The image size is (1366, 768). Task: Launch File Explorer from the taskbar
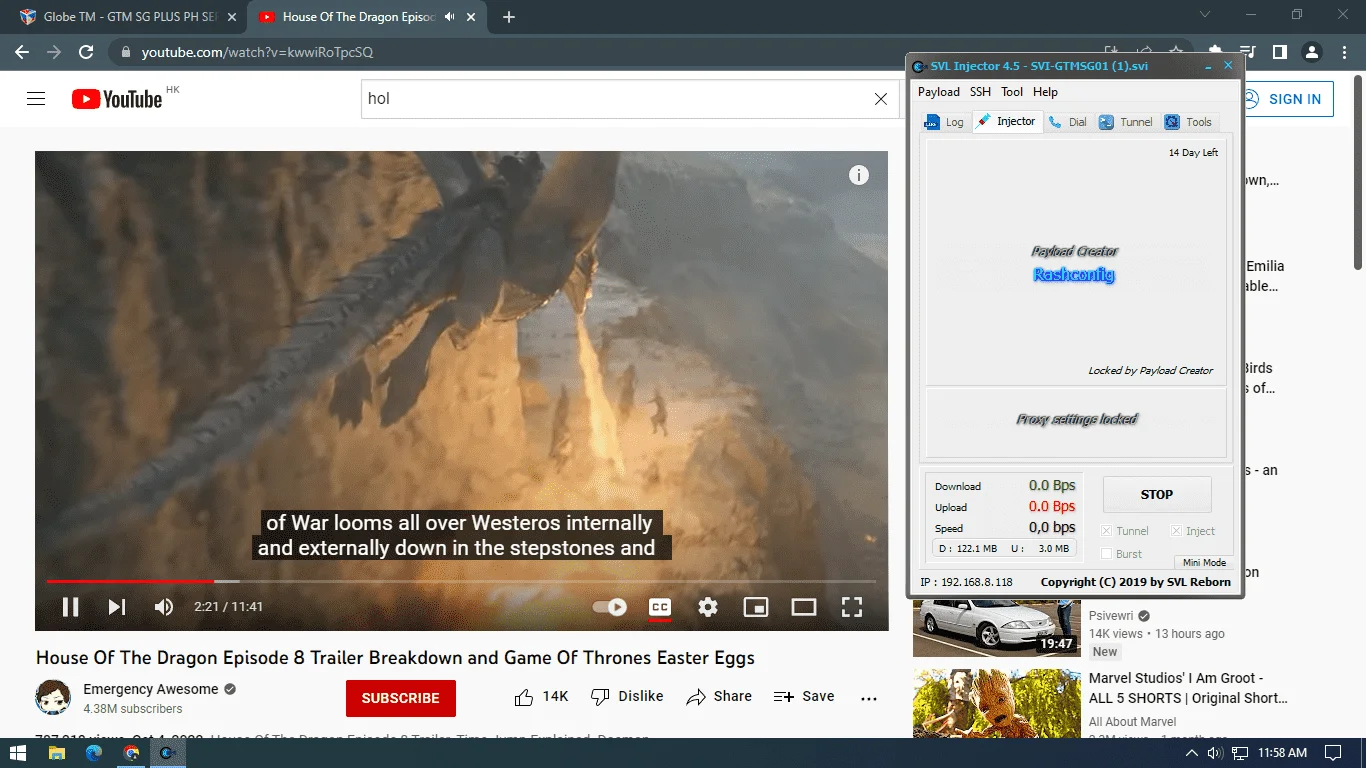(x=57, y=753)
